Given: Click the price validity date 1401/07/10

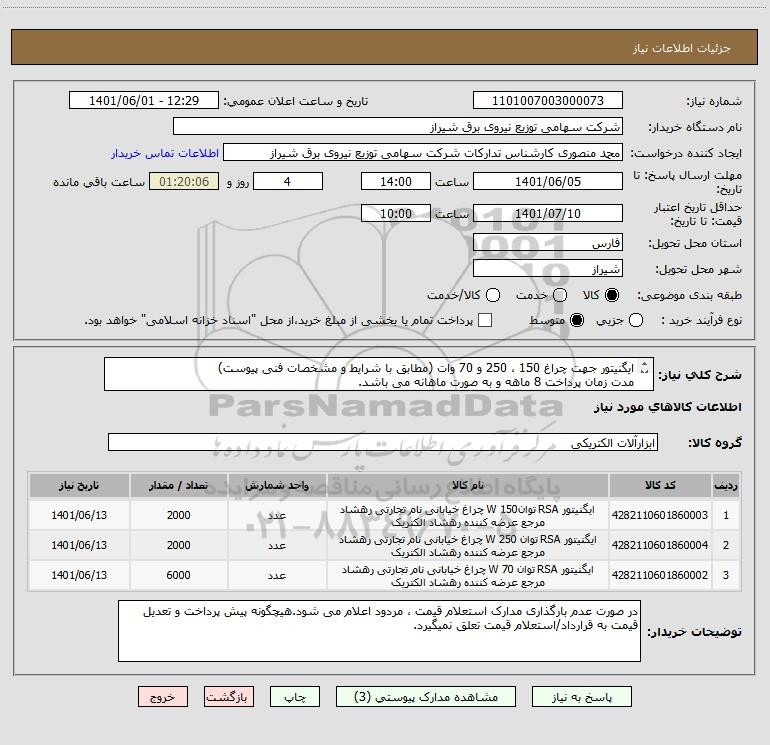Looking at the screenshot, I should point(548,213).
